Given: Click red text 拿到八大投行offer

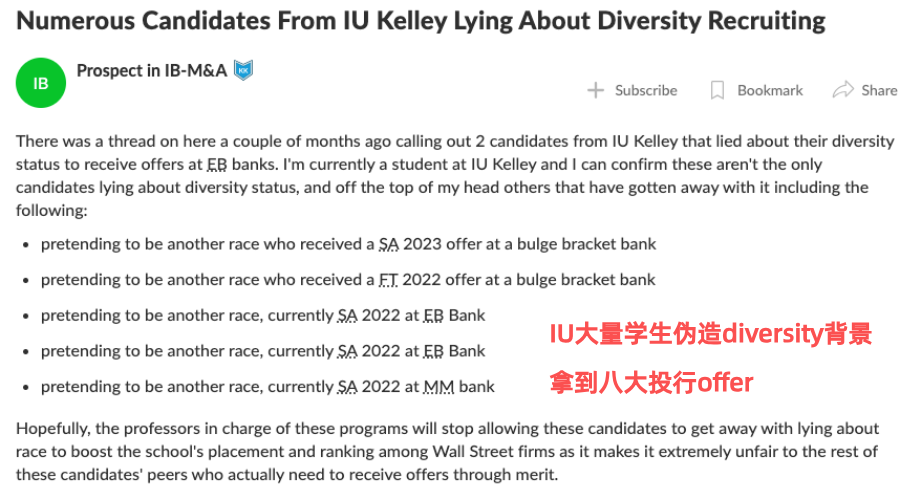Looking at the screenshot, I should coord(651,382).
